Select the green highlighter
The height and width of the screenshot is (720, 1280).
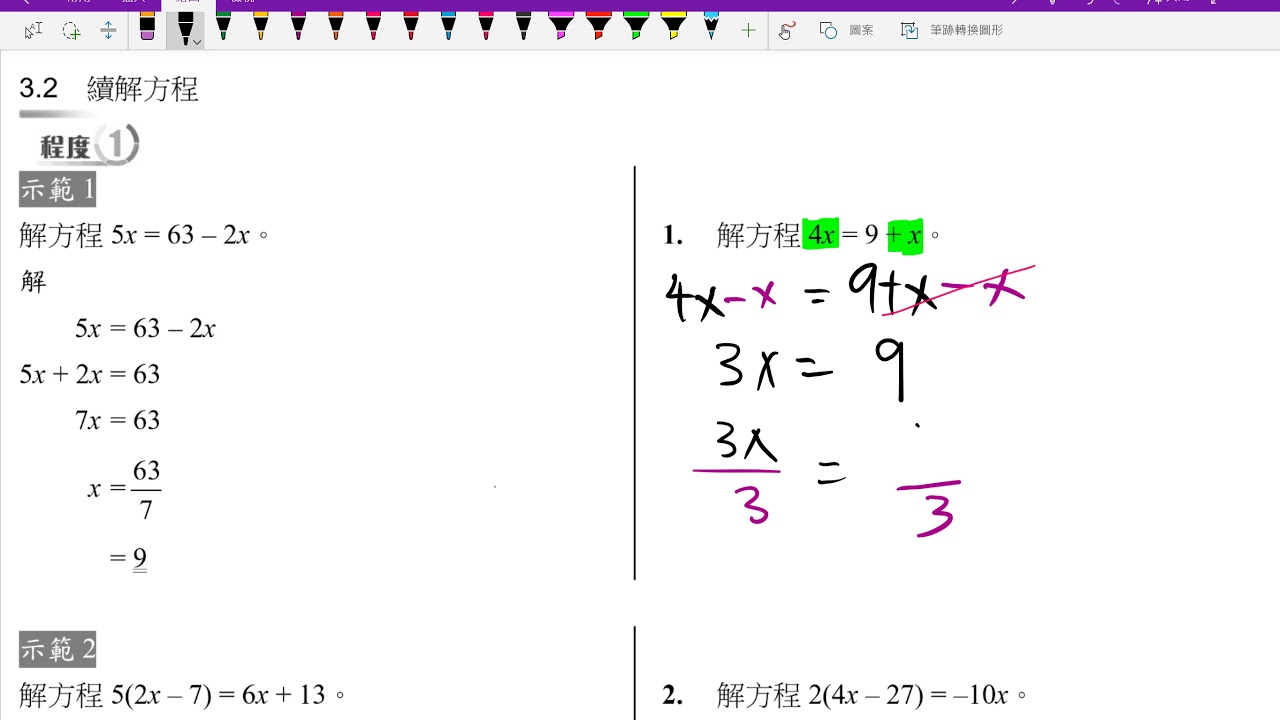pos(636,25)
